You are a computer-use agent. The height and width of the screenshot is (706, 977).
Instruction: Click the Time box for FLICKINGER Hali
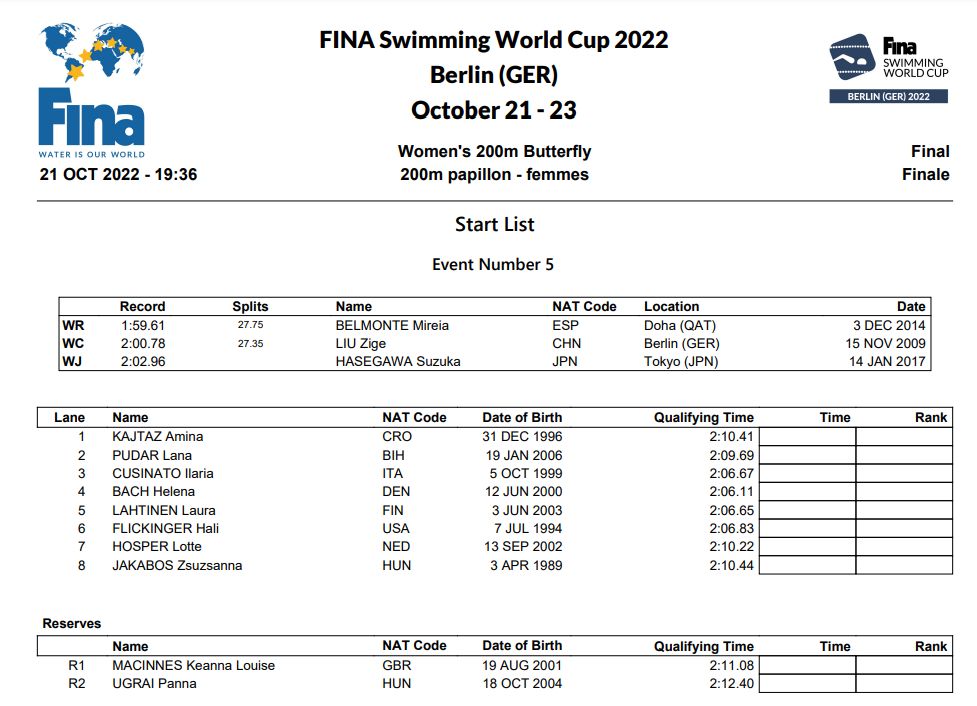click(809, 529)
